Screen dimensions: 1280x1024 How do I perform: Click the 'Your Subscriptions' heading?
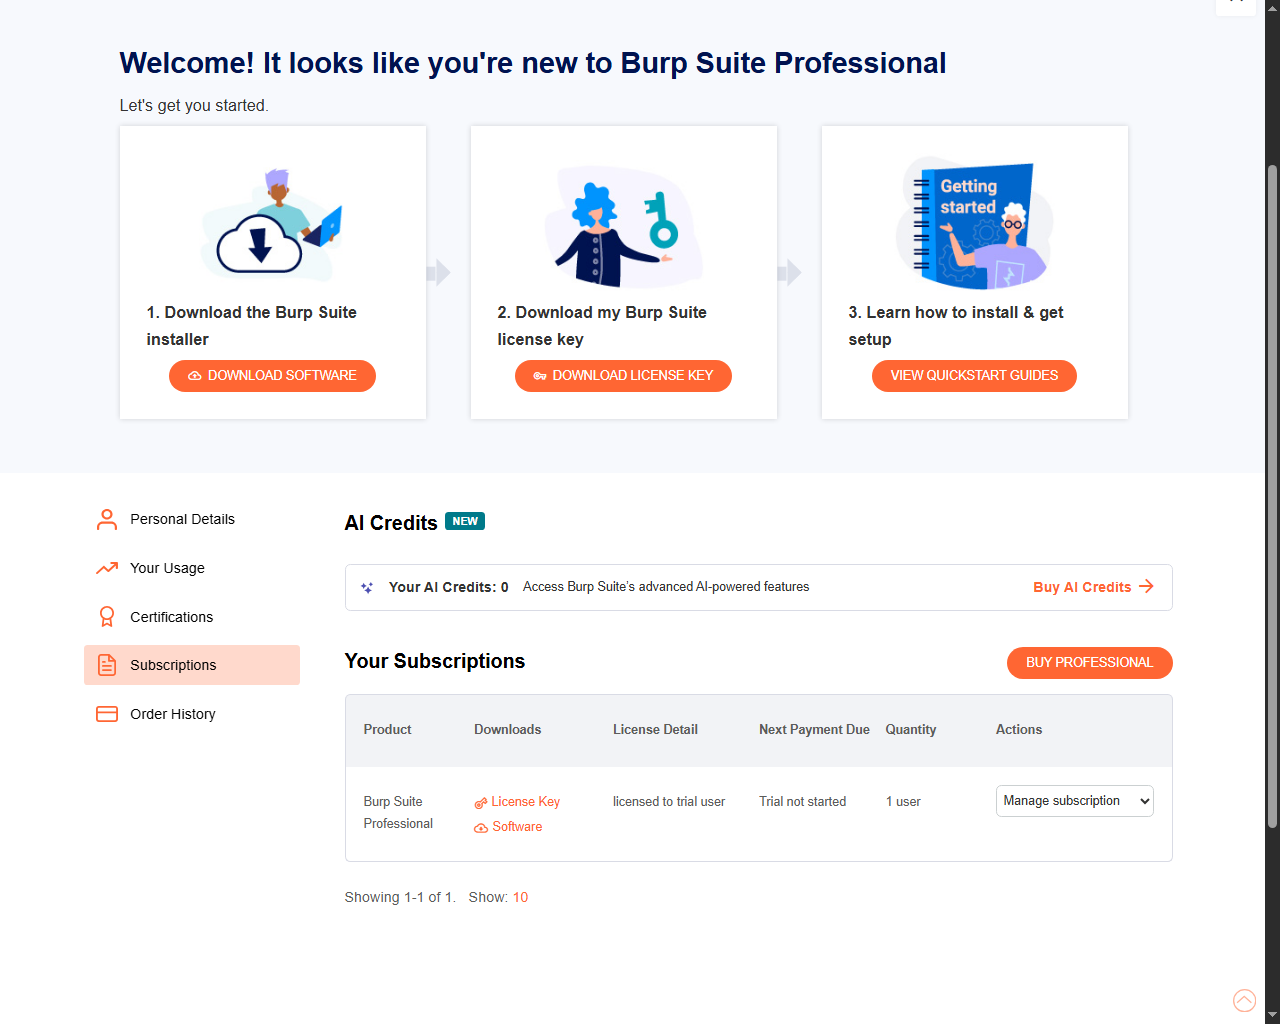pyautogui.click(x=435, y=661)
